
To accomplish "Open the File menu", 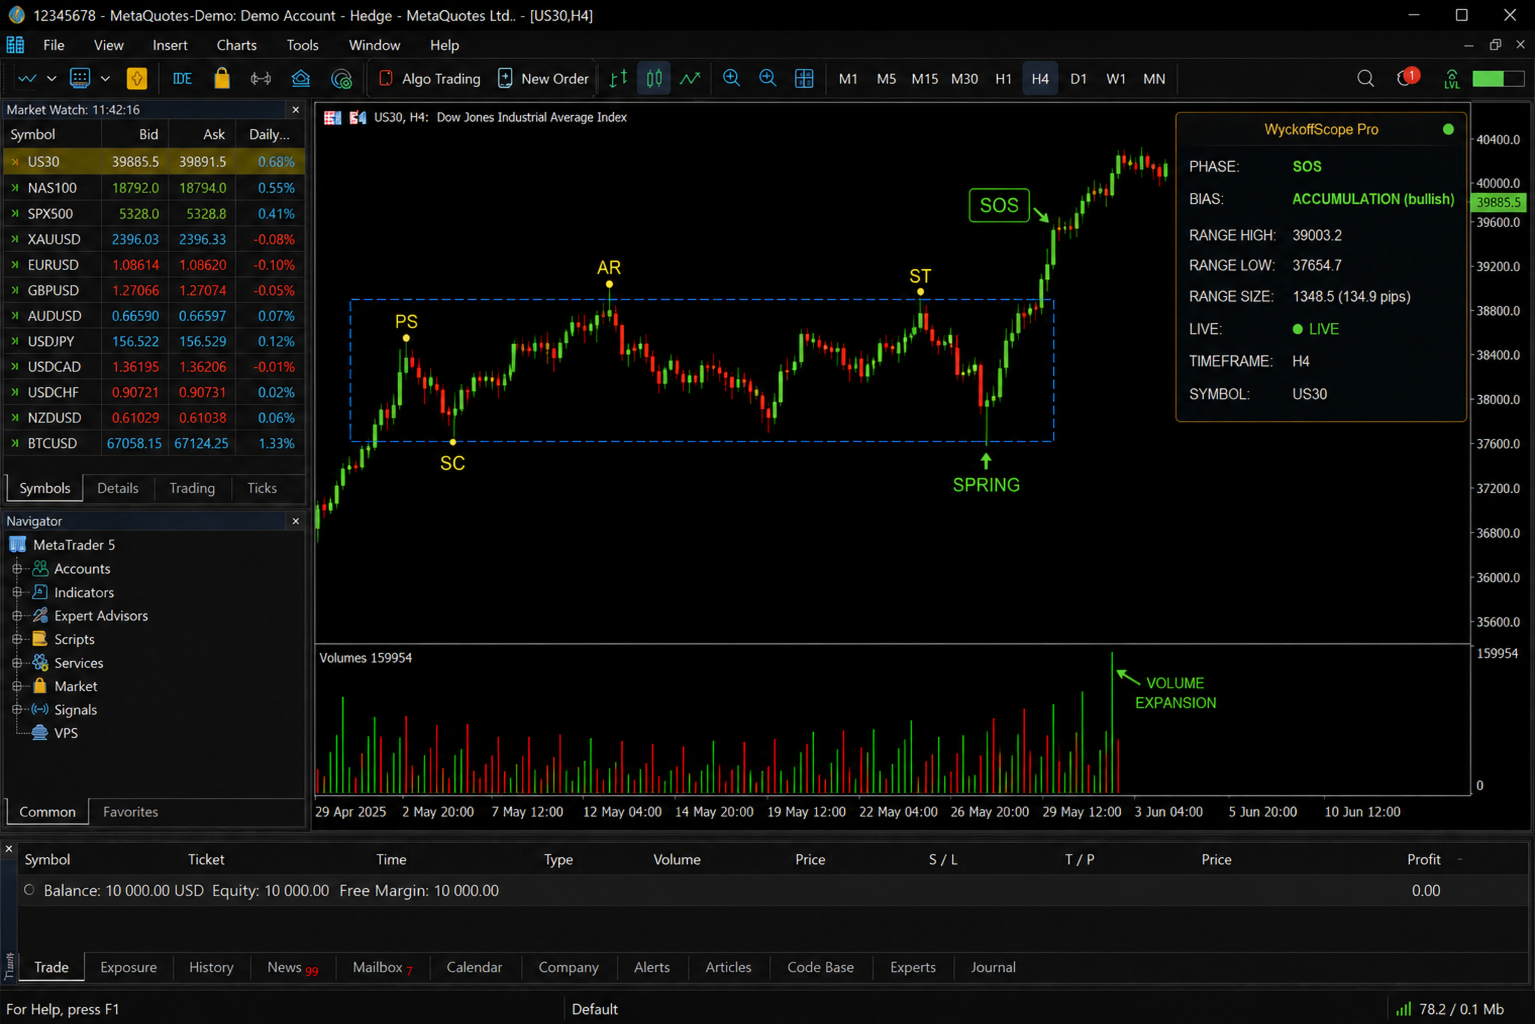I will click(x=54, y=45).
